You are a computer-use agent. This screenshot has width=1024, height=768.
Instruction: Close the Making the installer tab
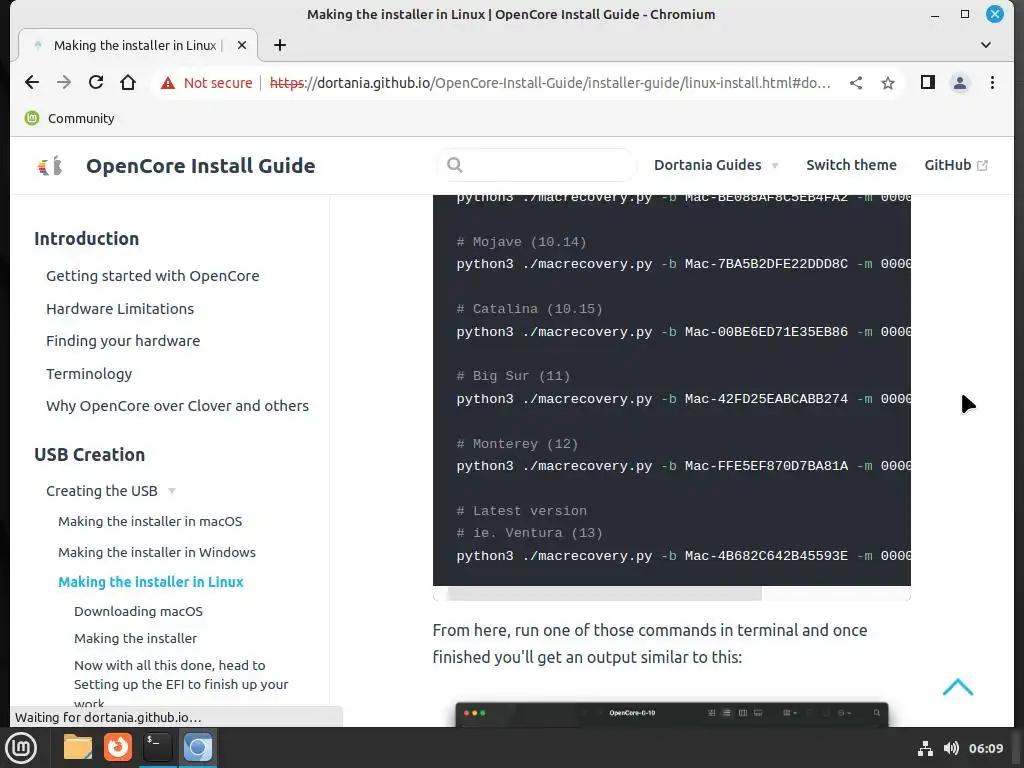242,45
